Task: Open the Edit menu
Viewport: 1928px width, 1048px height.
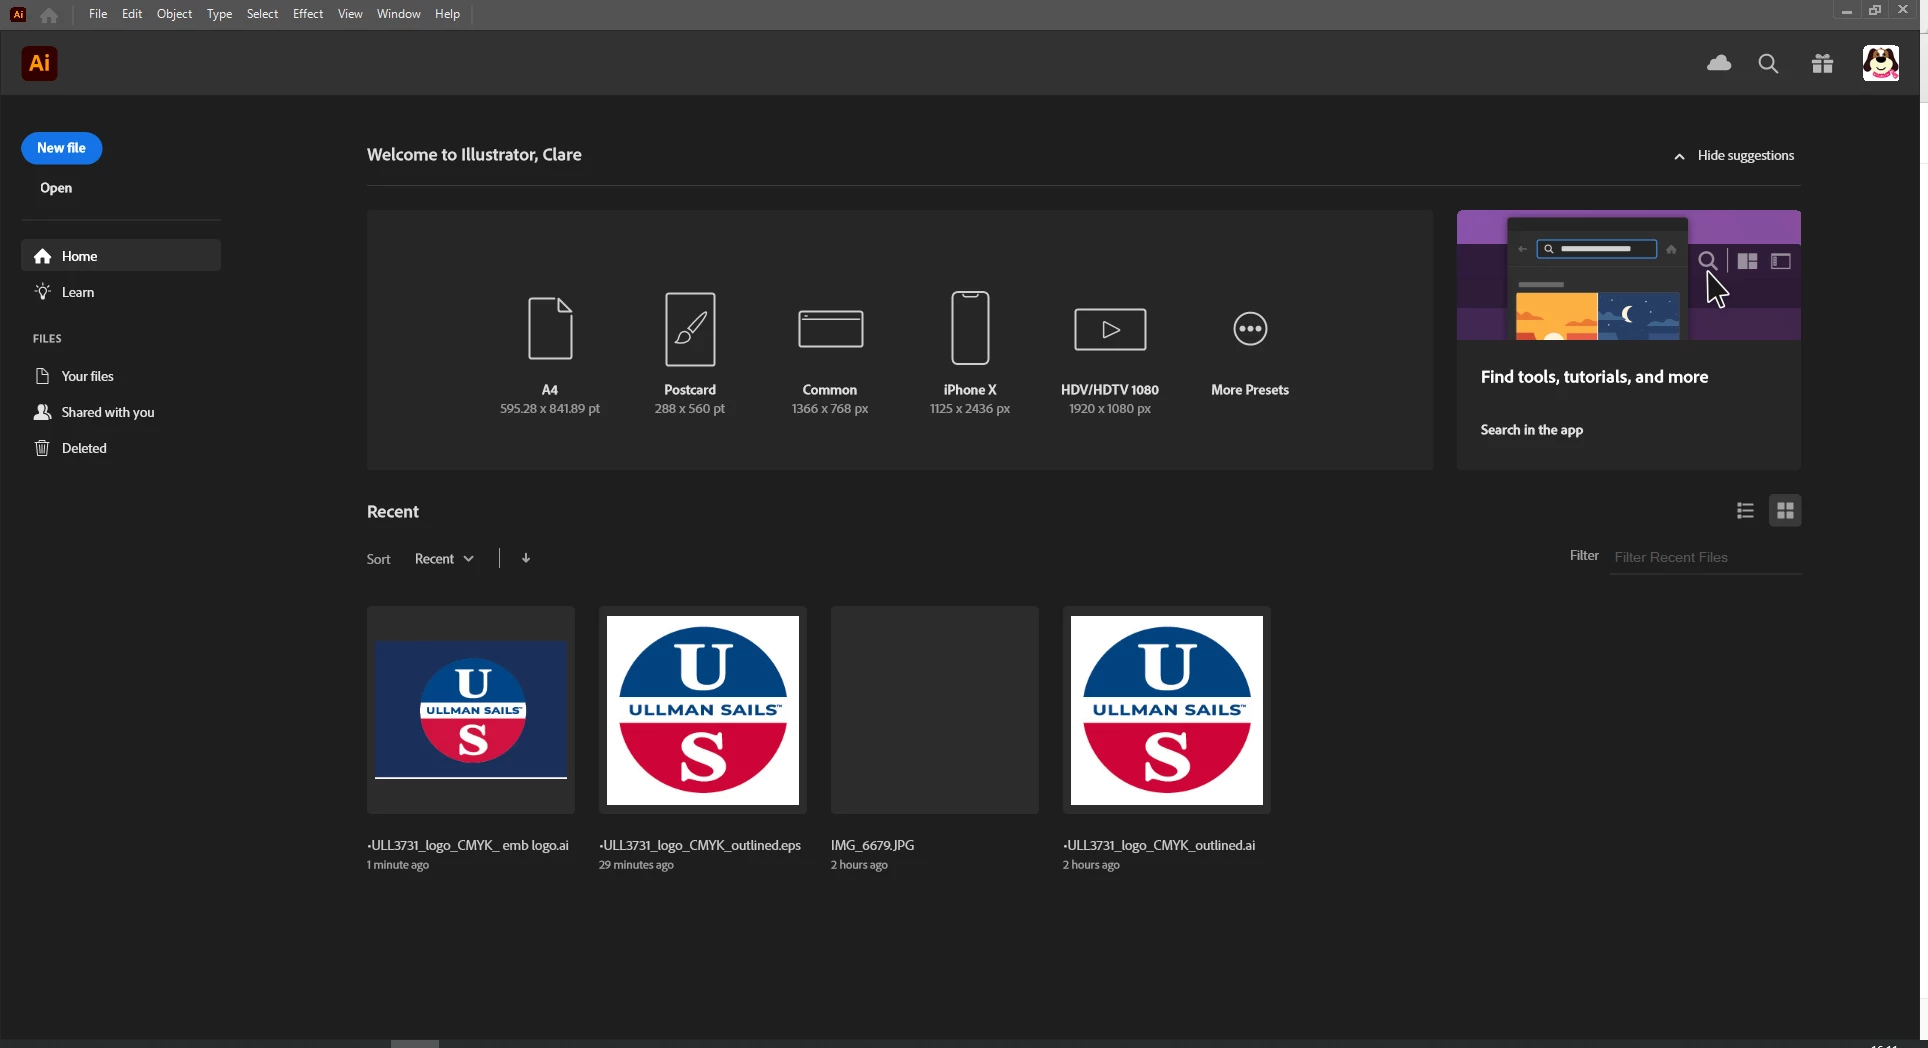Action: point(132,14)
